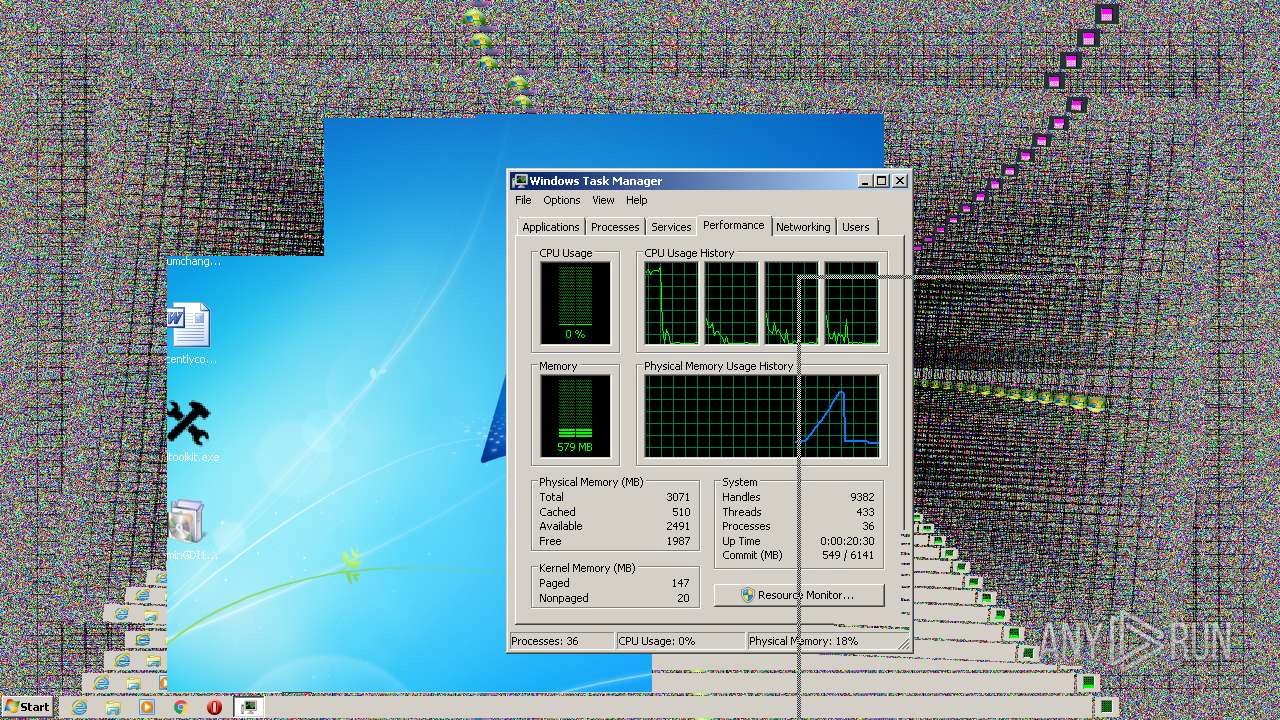This screenshot has height=720, width=1280.
Task: Click the Cached memory value 510
Action: tap(681, 512)
